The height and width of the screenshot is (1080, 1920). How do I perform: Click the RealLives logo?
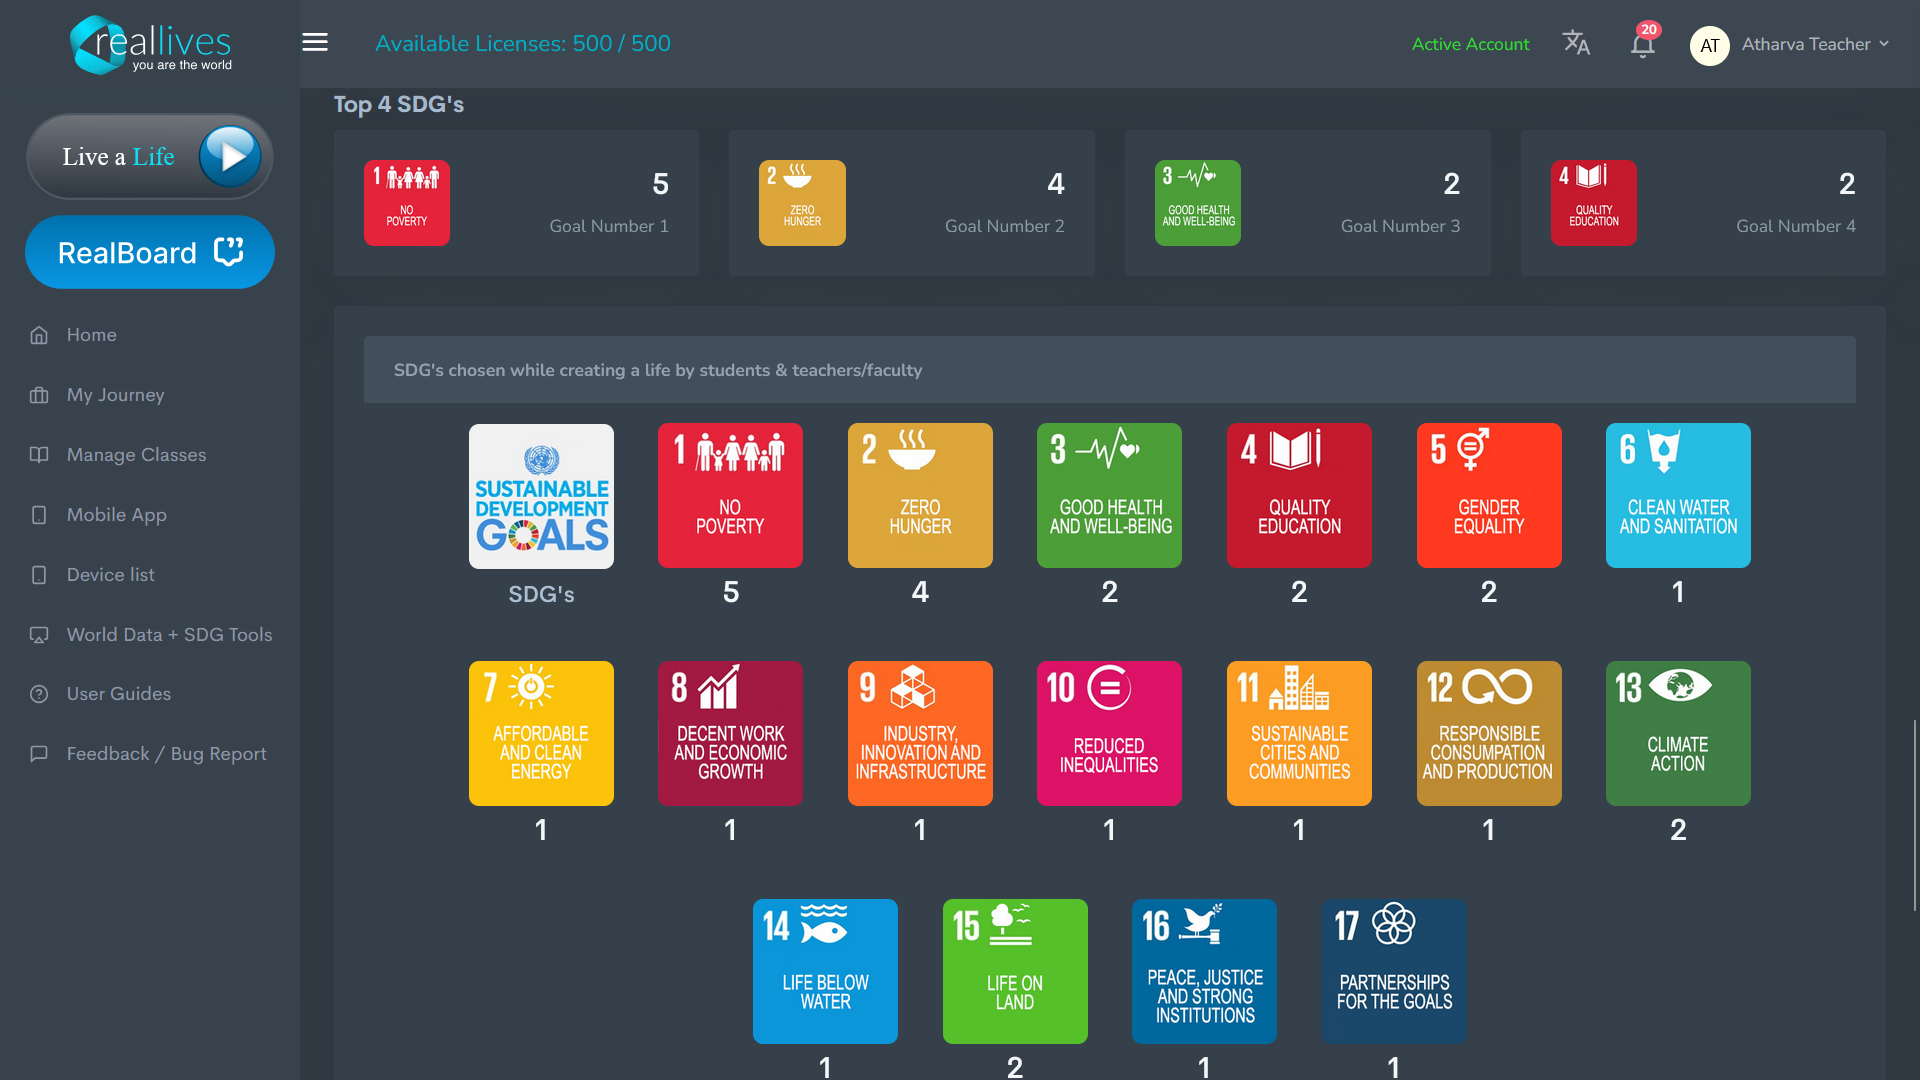[150, 44]
